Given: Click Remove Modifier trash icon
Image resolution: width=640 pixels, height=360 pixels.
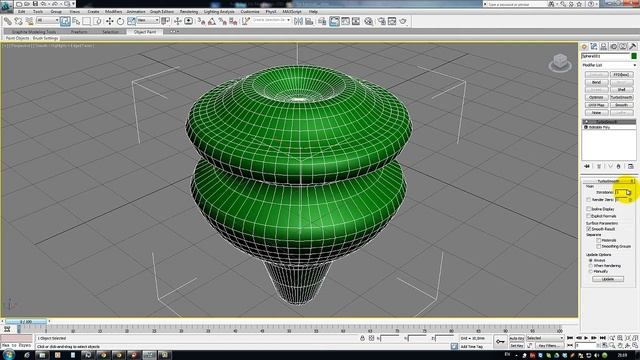Looking at the screenshot, I should coord(618,166).
